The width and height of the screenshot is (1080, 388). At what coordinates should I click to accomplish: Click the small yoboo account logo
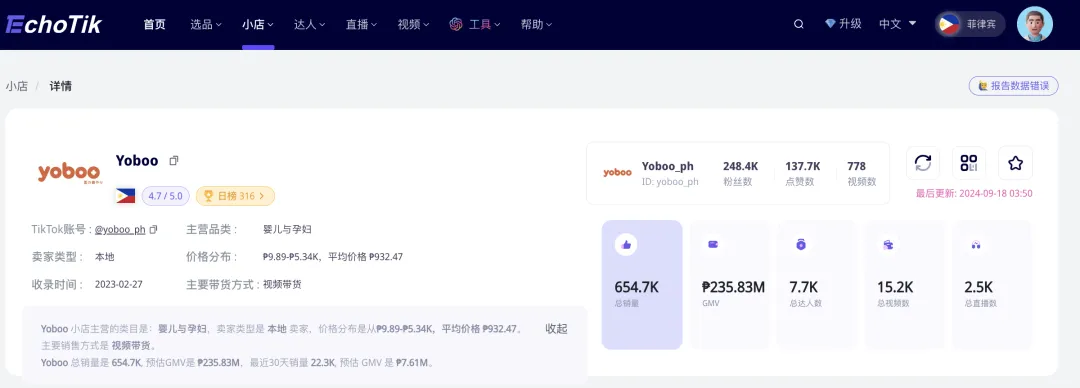coord(617,172)
